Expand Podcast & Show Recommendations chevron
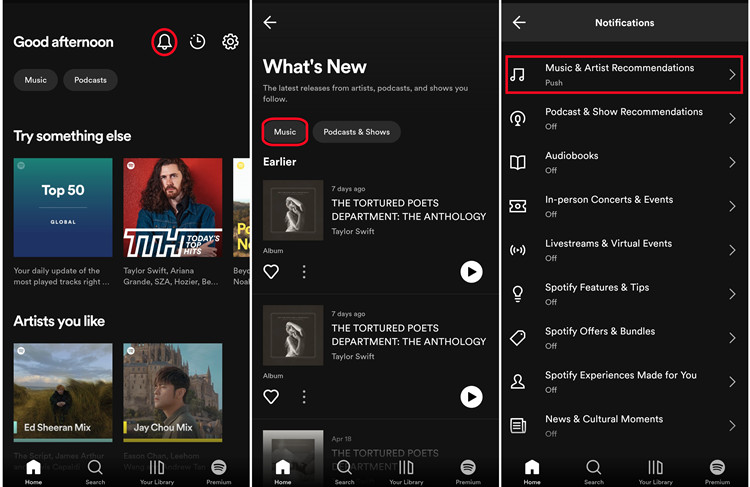This screenshot has width=750, height=487. tap(732, 118)
